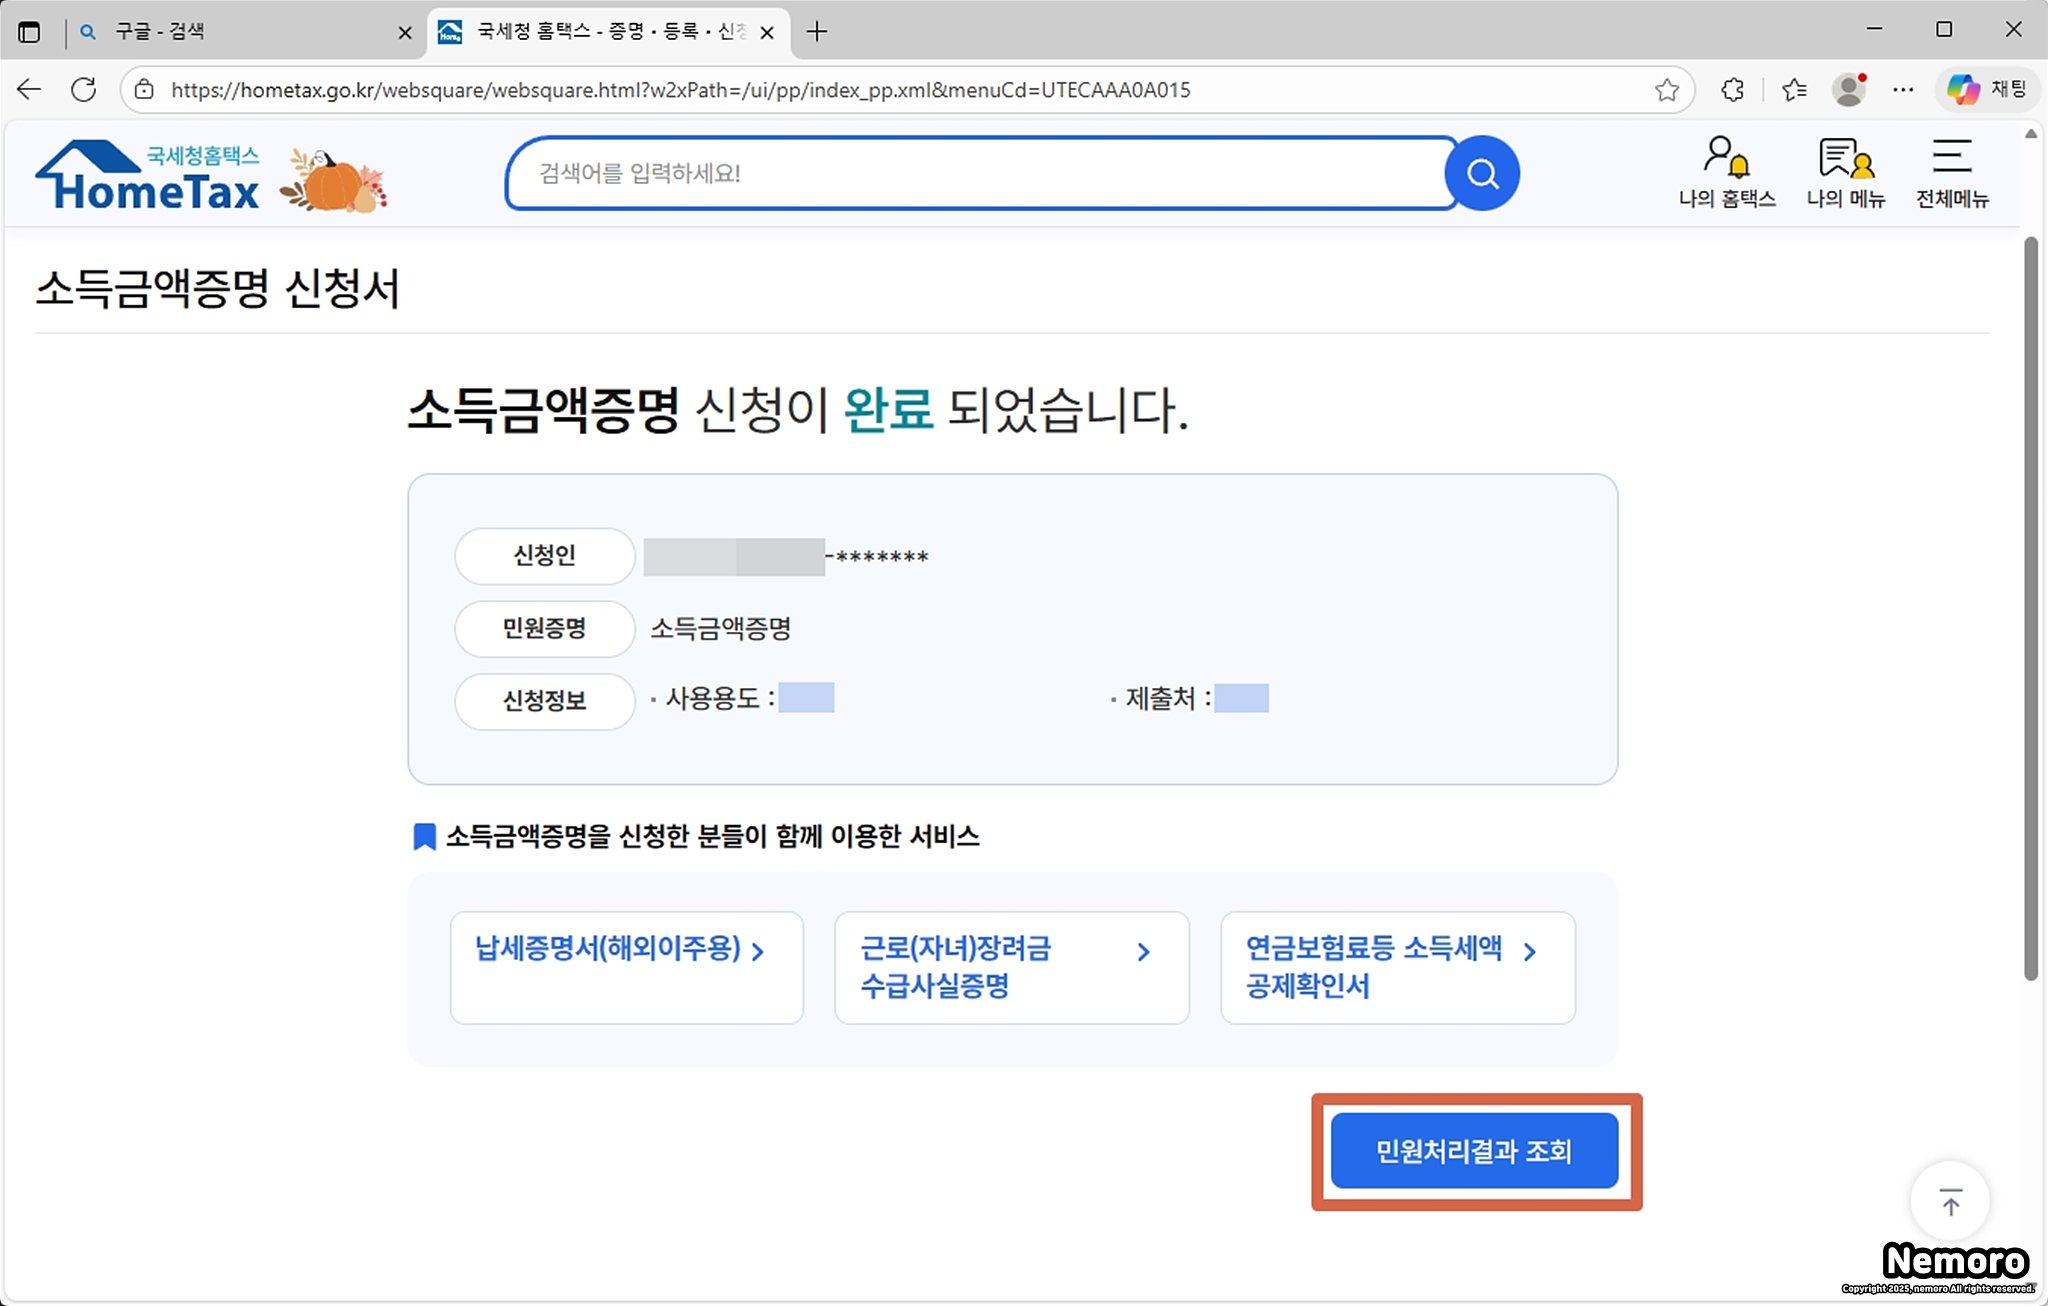Open Copilot 채팅 button

click(1988, 90)
